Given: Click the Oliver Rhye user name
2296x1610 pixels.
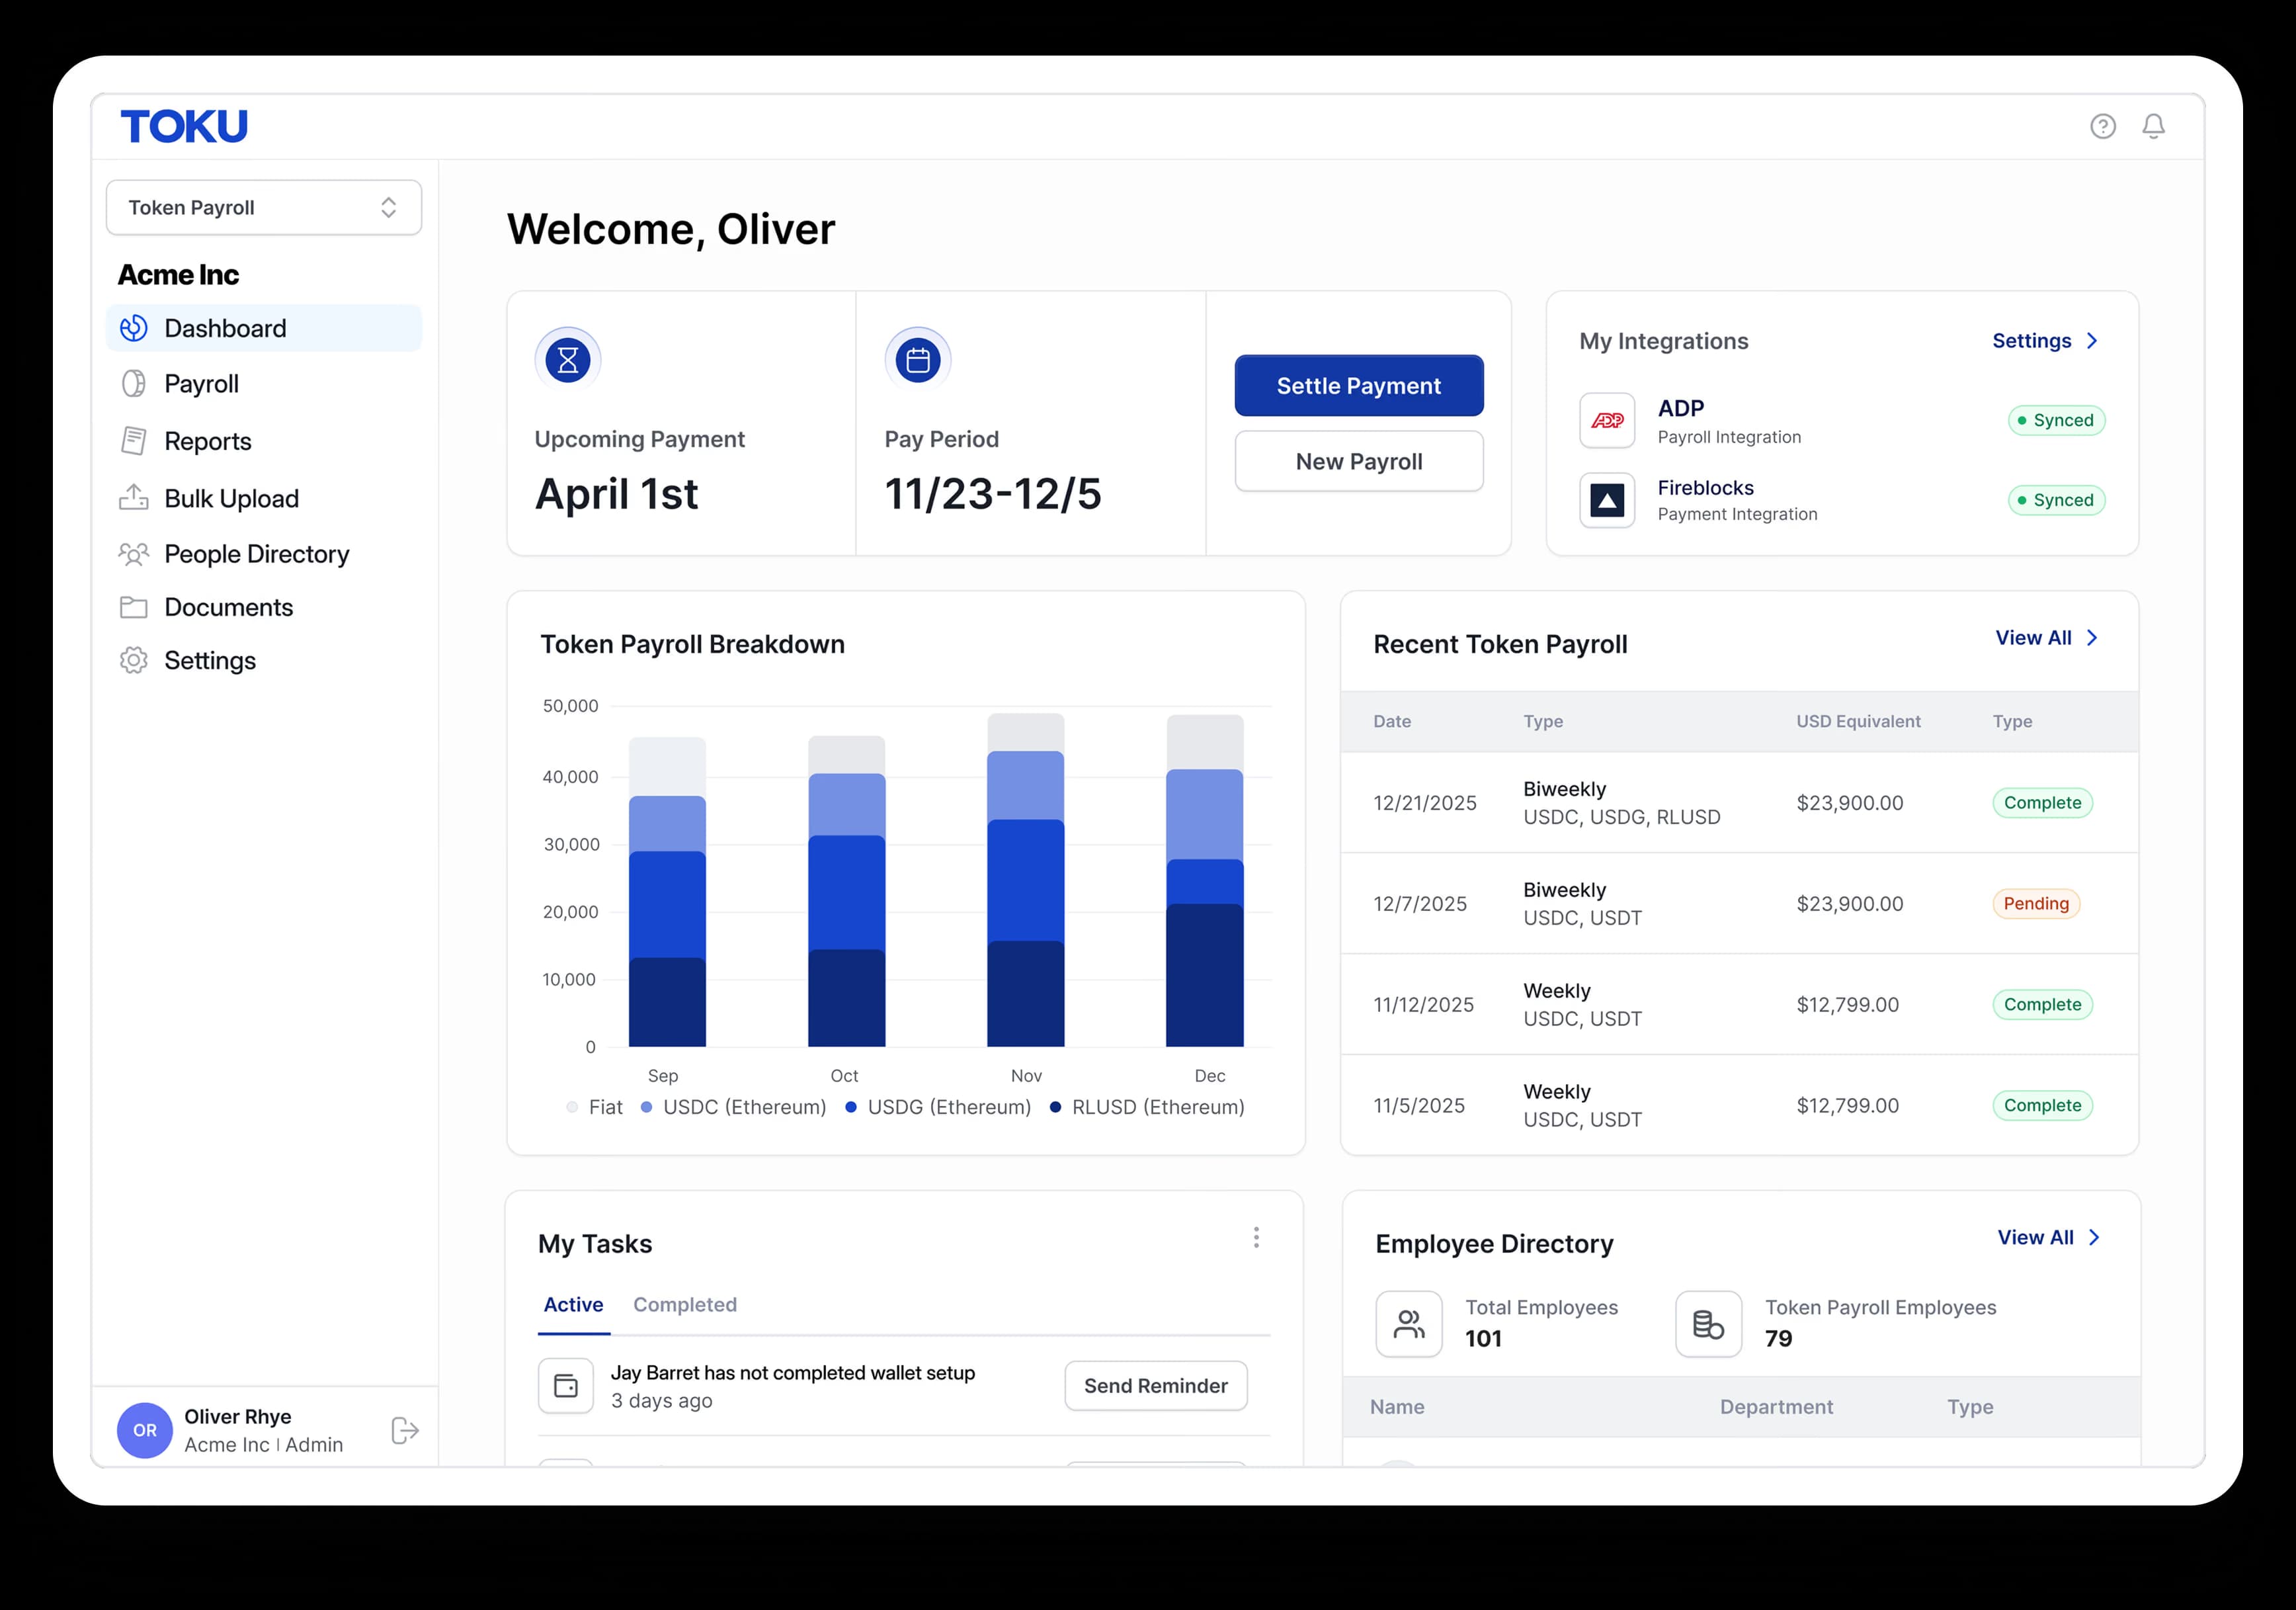Looking at the screenshot, I should [238, 1417].
